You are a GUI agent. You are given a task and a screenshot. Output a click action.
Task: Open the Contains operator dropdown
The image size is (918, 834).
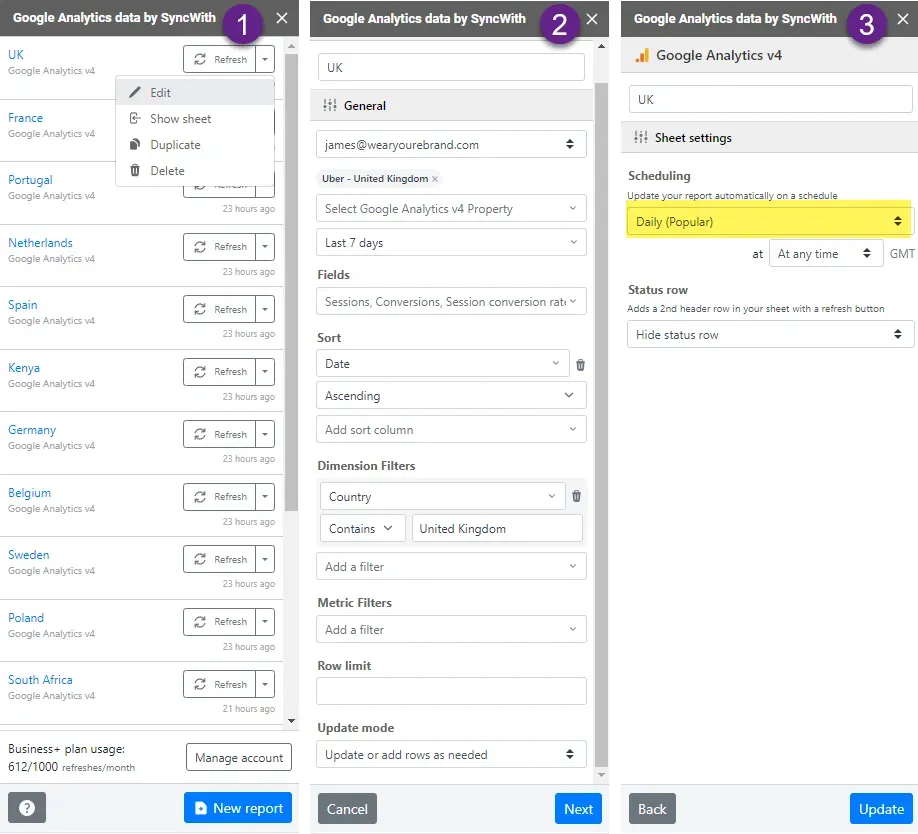coord(362,528)
